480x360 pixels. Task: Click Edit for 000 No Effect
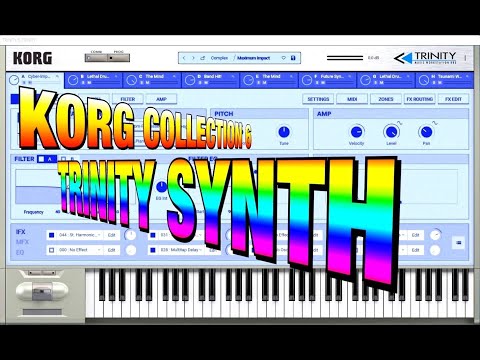(111, 250)
